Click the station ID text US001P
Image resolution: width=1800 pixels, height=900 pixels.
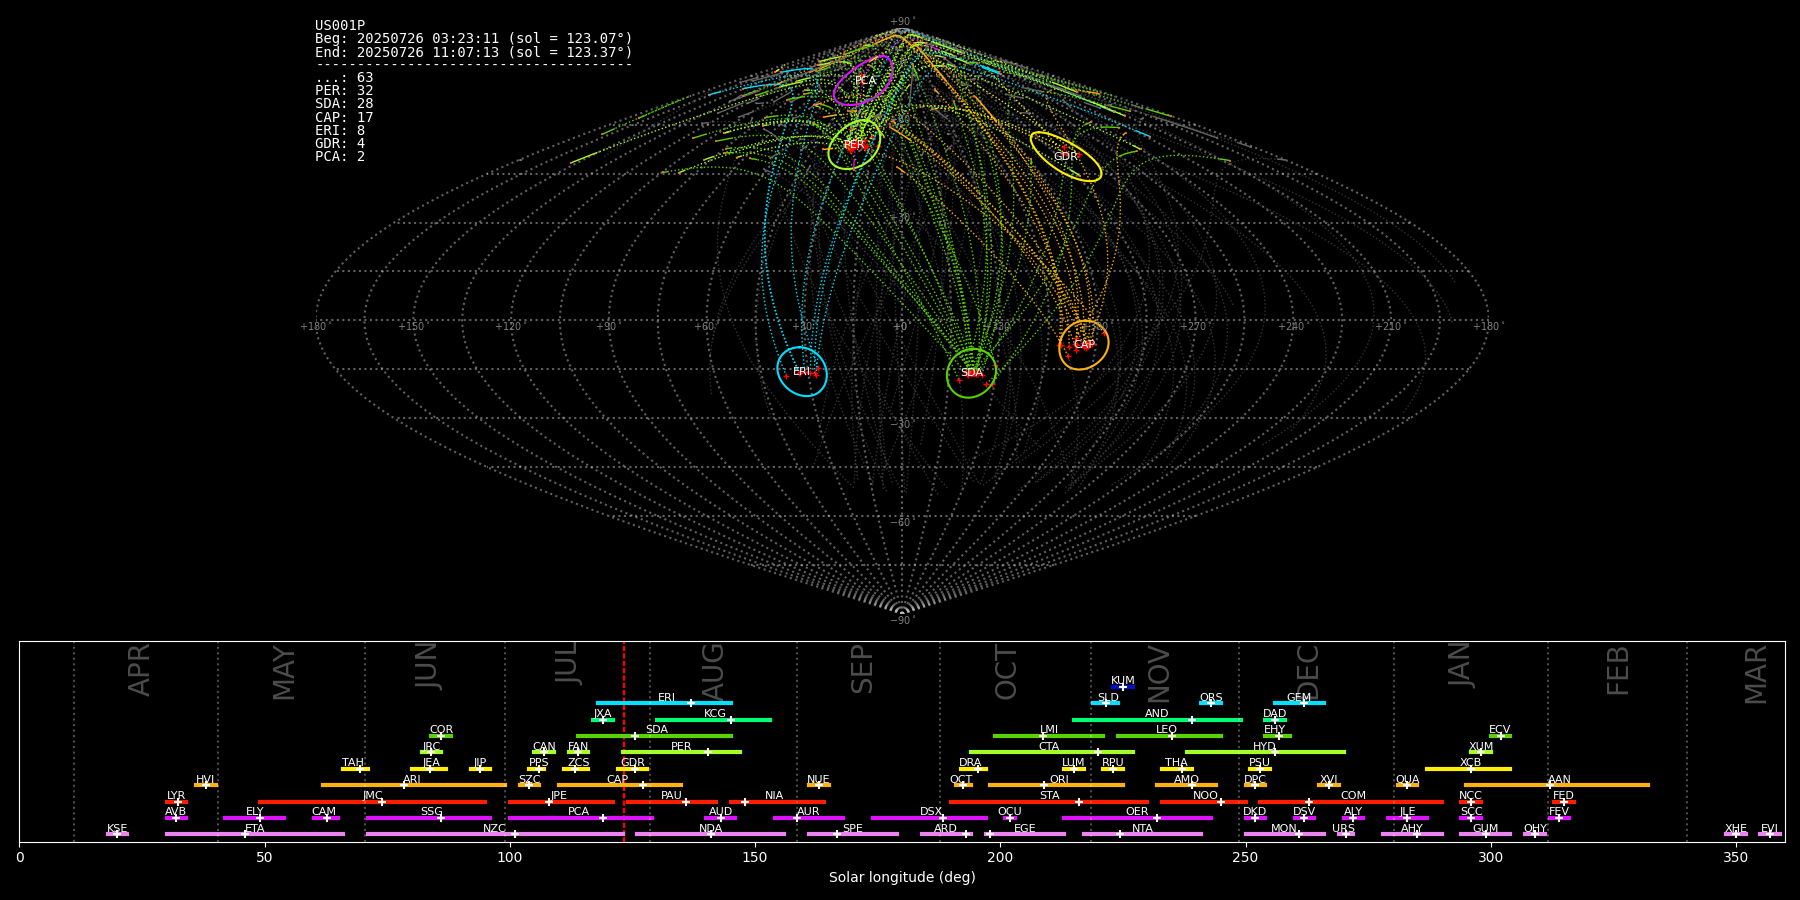click(340, 26)
